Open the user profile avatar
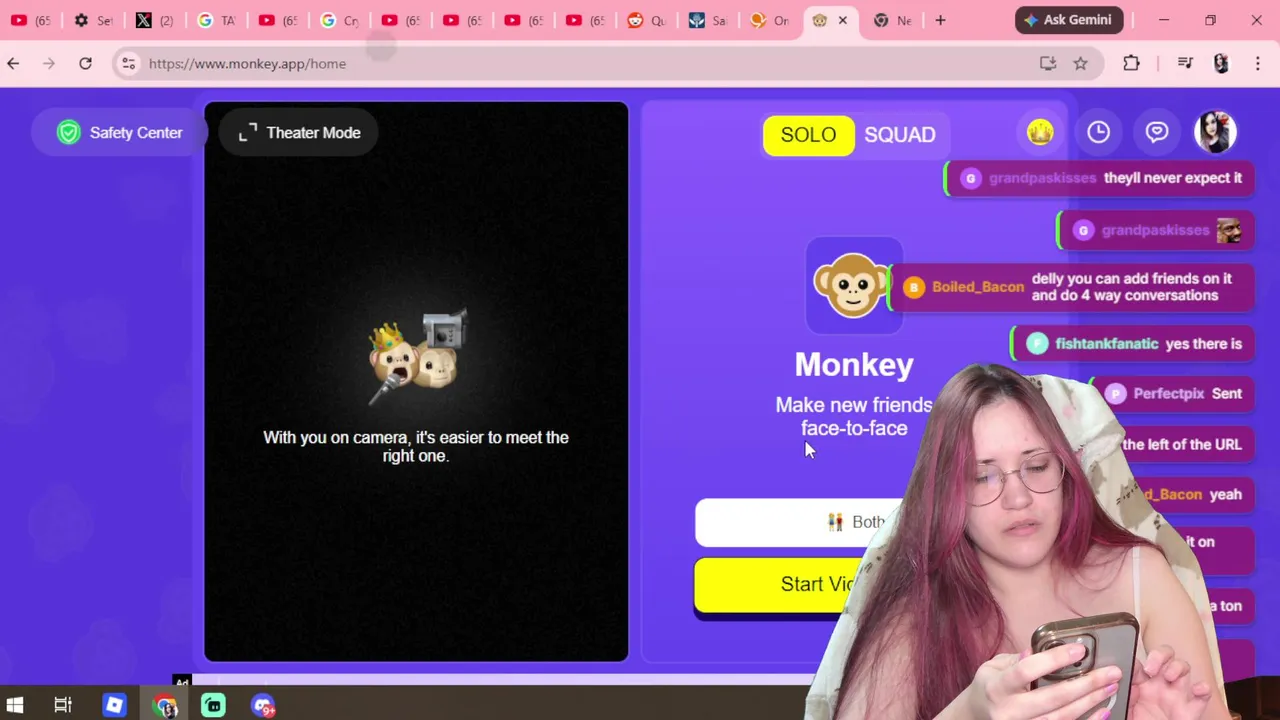Screen dimensions: 1280x720 coord(1216,132)
